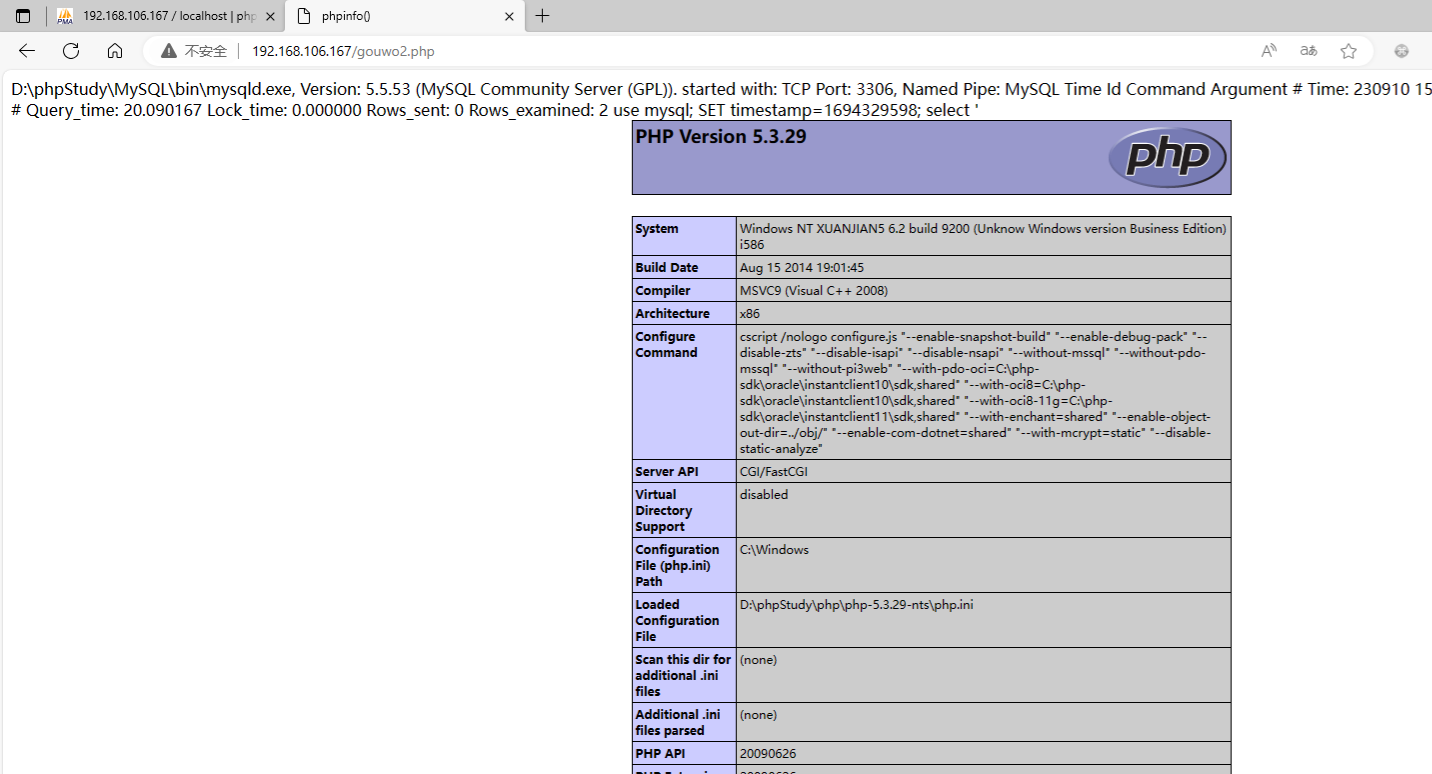Click the Configuration File (php.ini) Path label

pyautogui.click(x=677, y=566)
